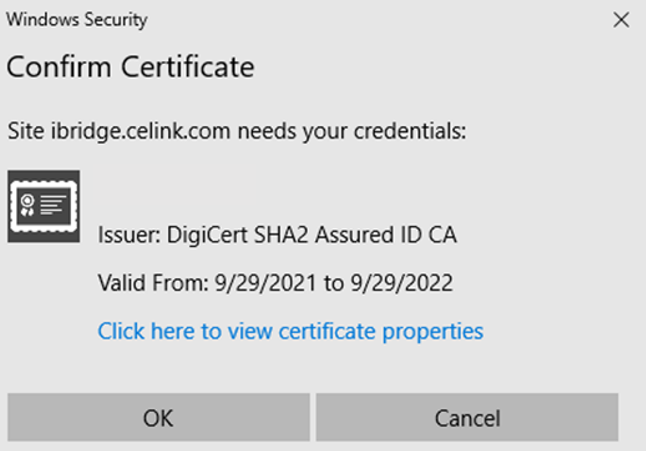Viewport: 646px width, 451px height.
Task: Click the Windows Security title text
Action: pos(77,20)
